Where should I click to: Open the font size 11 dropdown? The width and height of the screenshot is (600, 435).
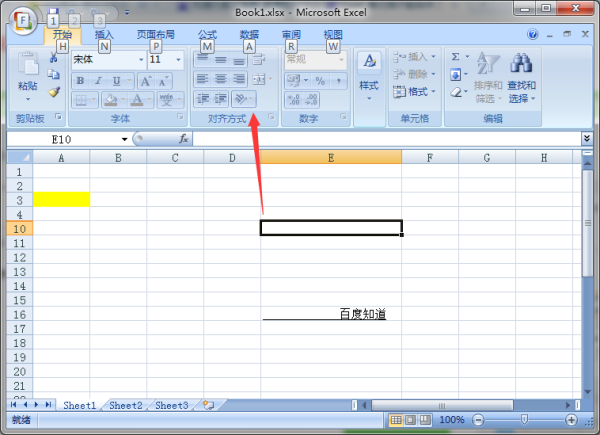click(178, 60)
